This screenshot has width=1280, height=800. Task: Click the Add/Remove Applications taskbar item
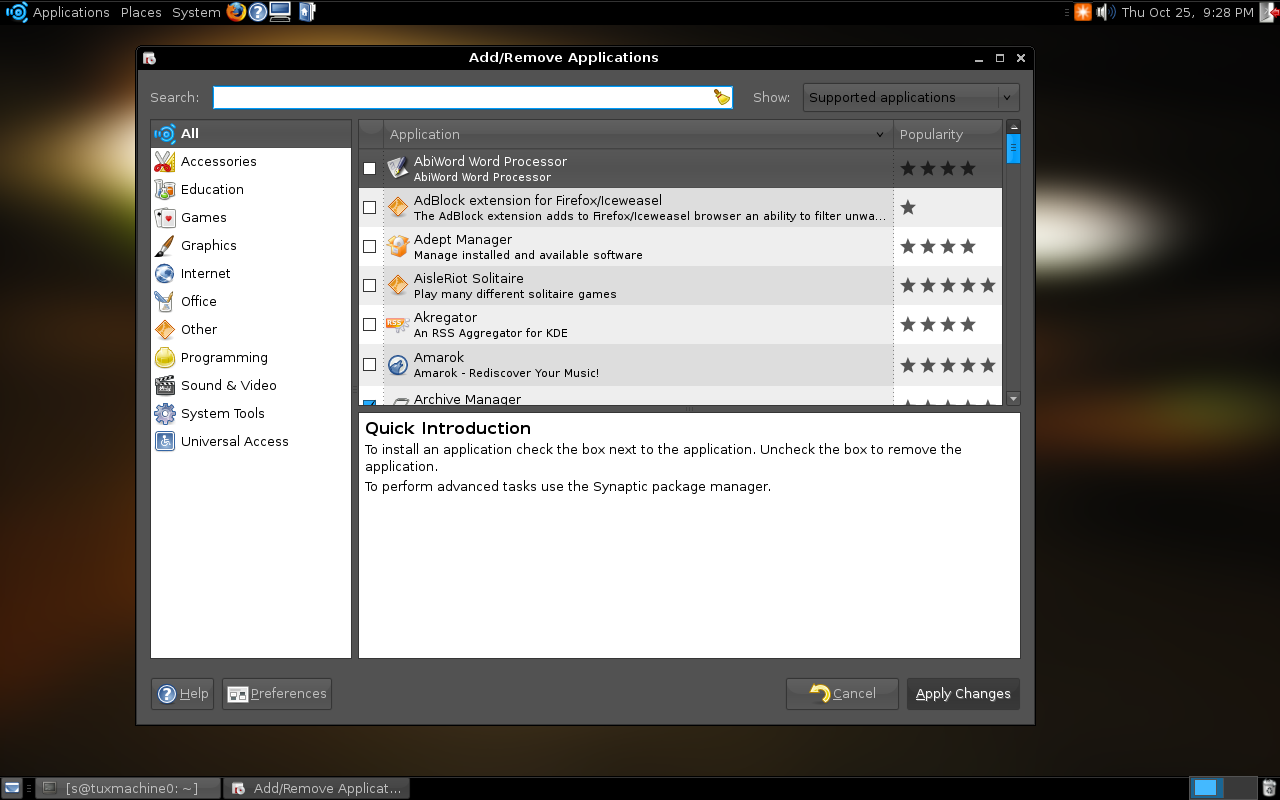[x=316, y=788]
